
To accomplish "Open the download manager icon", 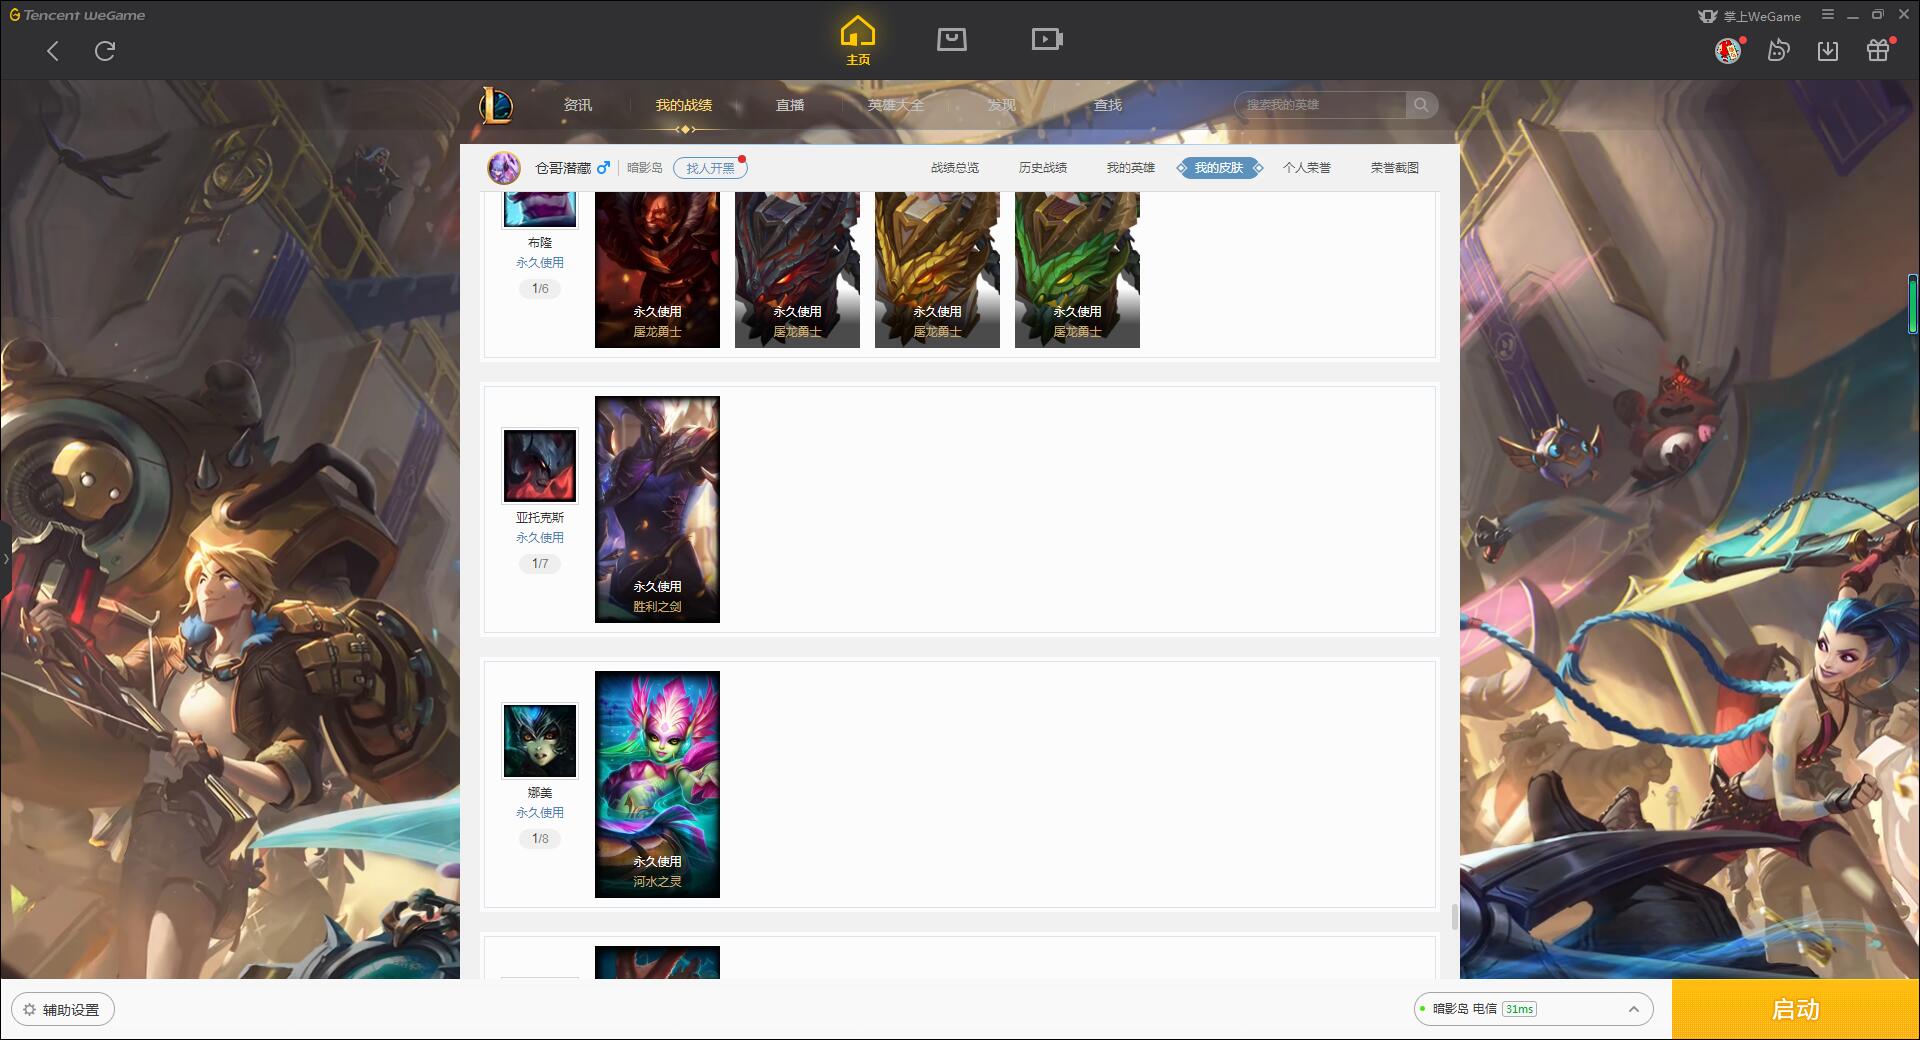I will (x=1828, y=50).
